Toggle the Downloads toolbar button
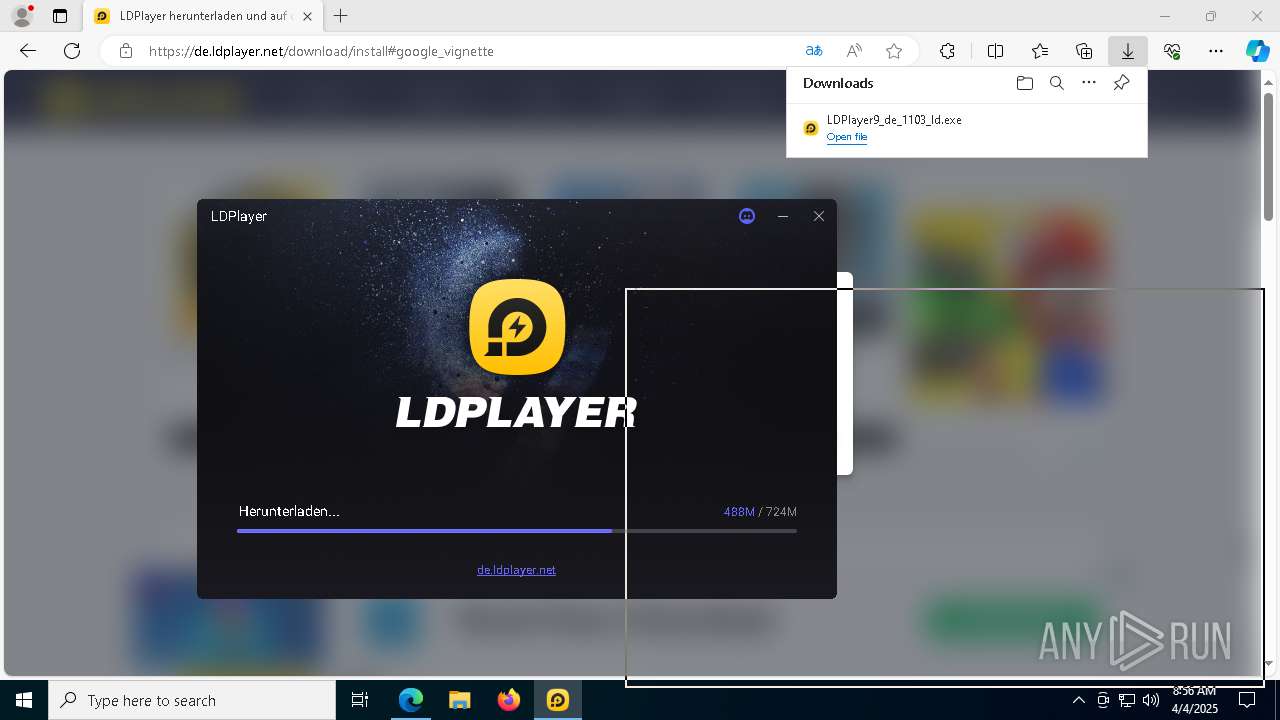This screenshot has height=720, width=1280. 1128,51
